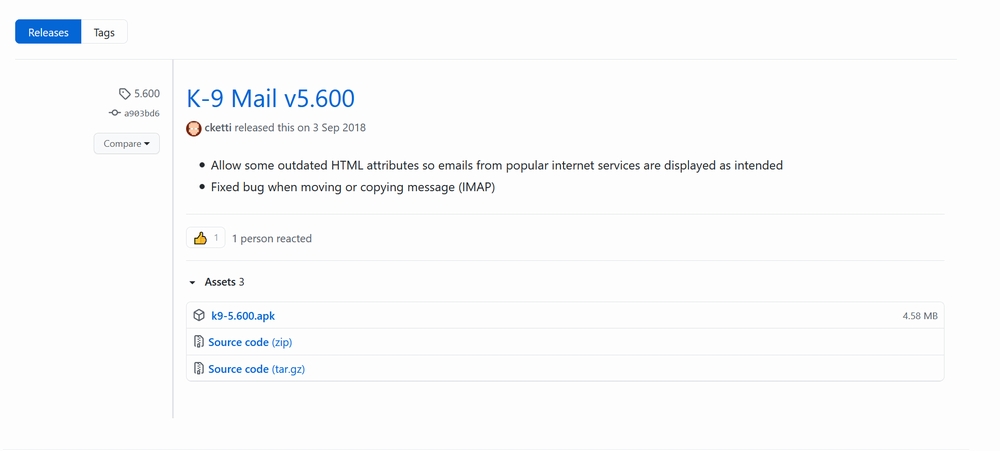
Task: Download Source code (tar.gz)
Action: pos(256,369)
